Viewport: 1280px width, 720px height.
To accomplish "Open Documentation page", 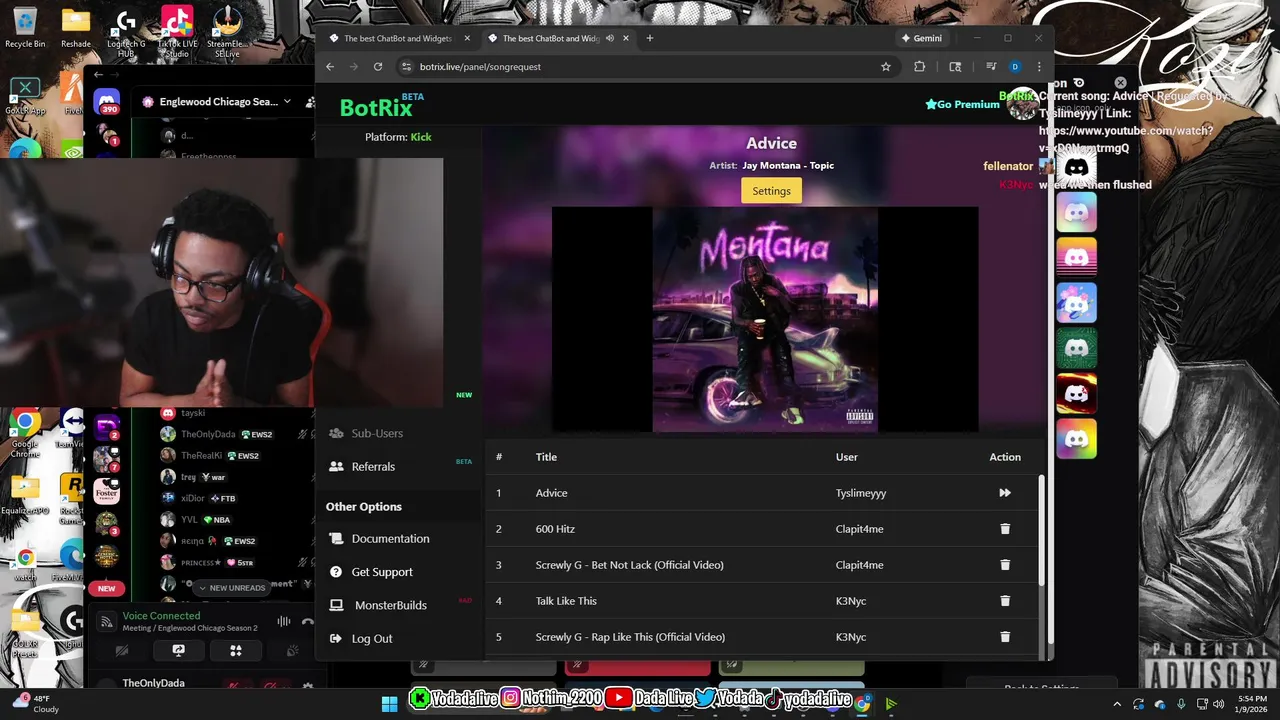I will coord(390,539).
